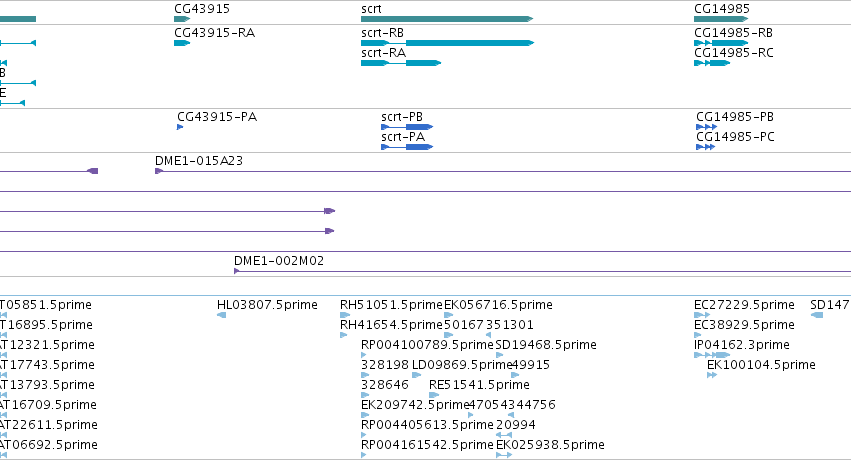Click the HL03807.5prime EST arrow glyph

tap(221, 315)
